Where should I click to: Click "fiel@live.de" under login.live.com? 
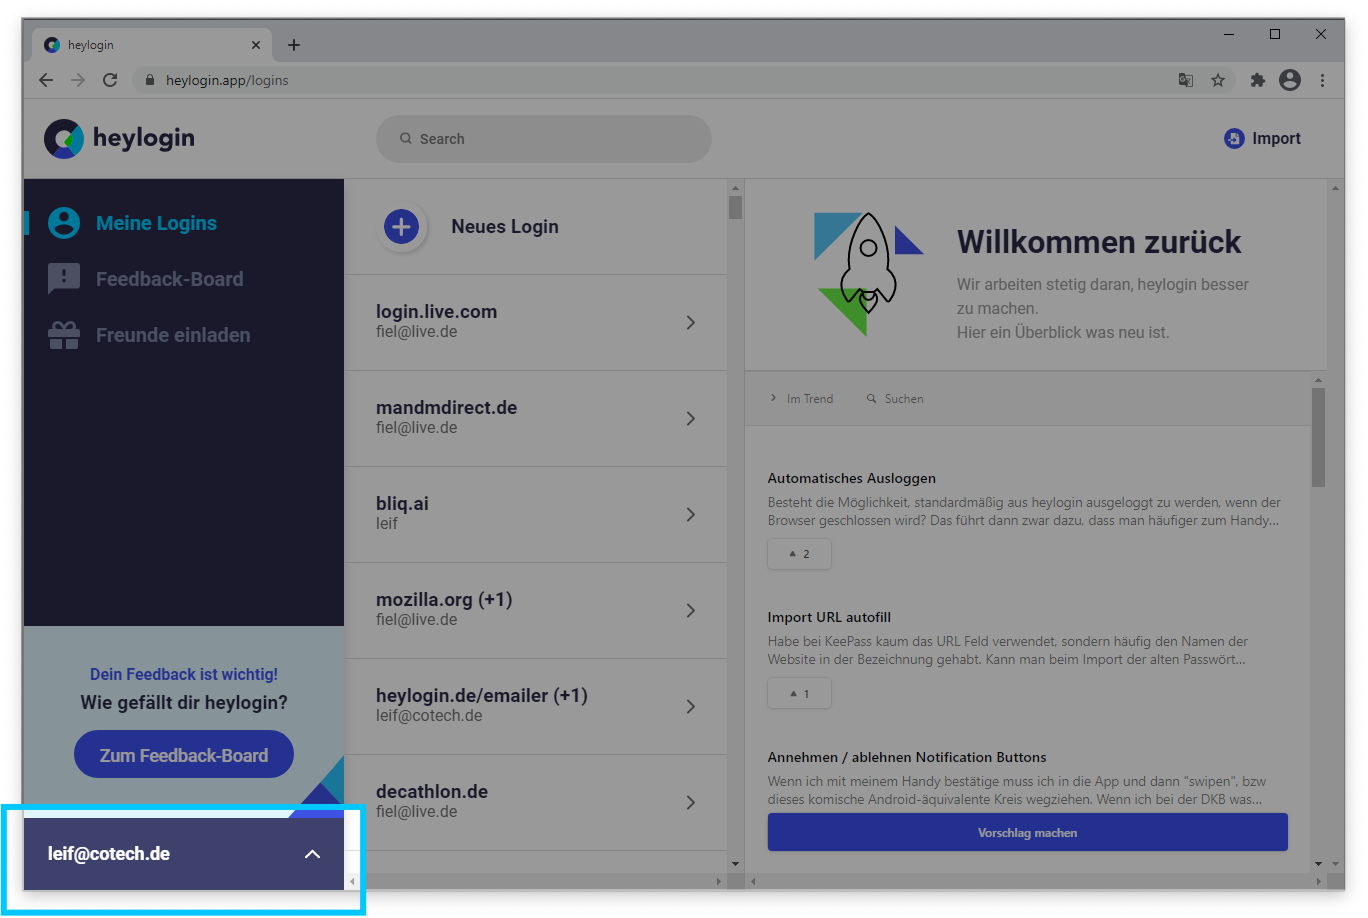(x=417, y=332)
